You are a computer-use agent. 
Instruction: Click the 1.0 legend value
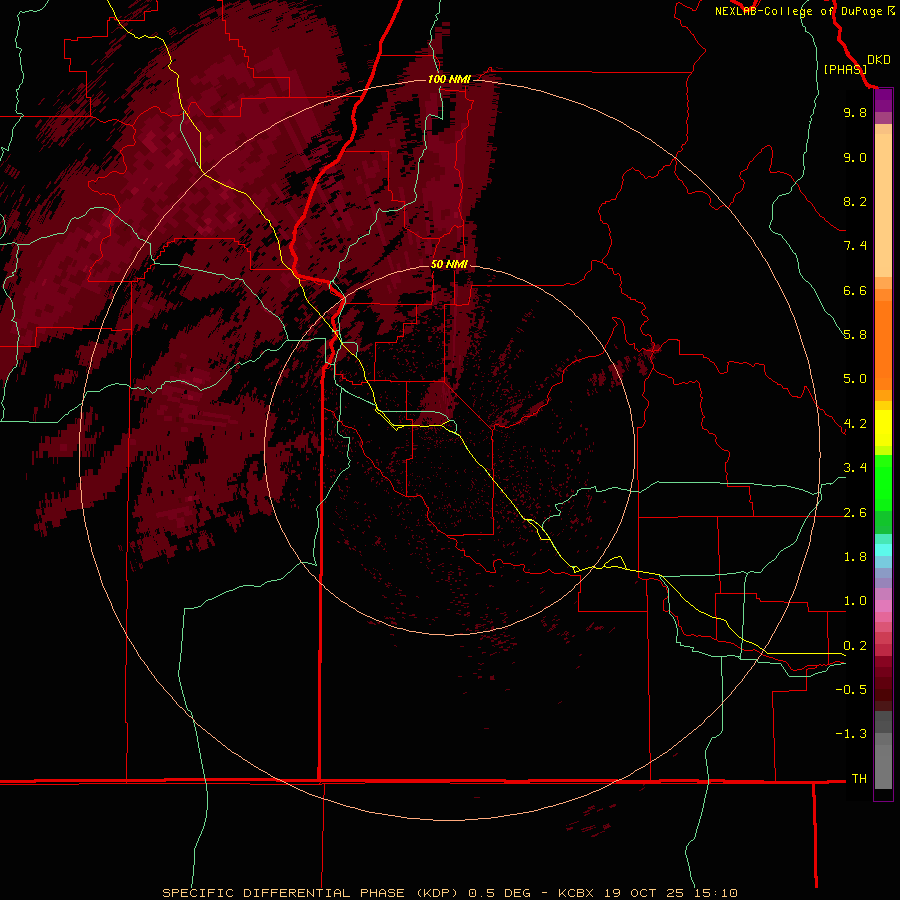(x=855, y=601)
